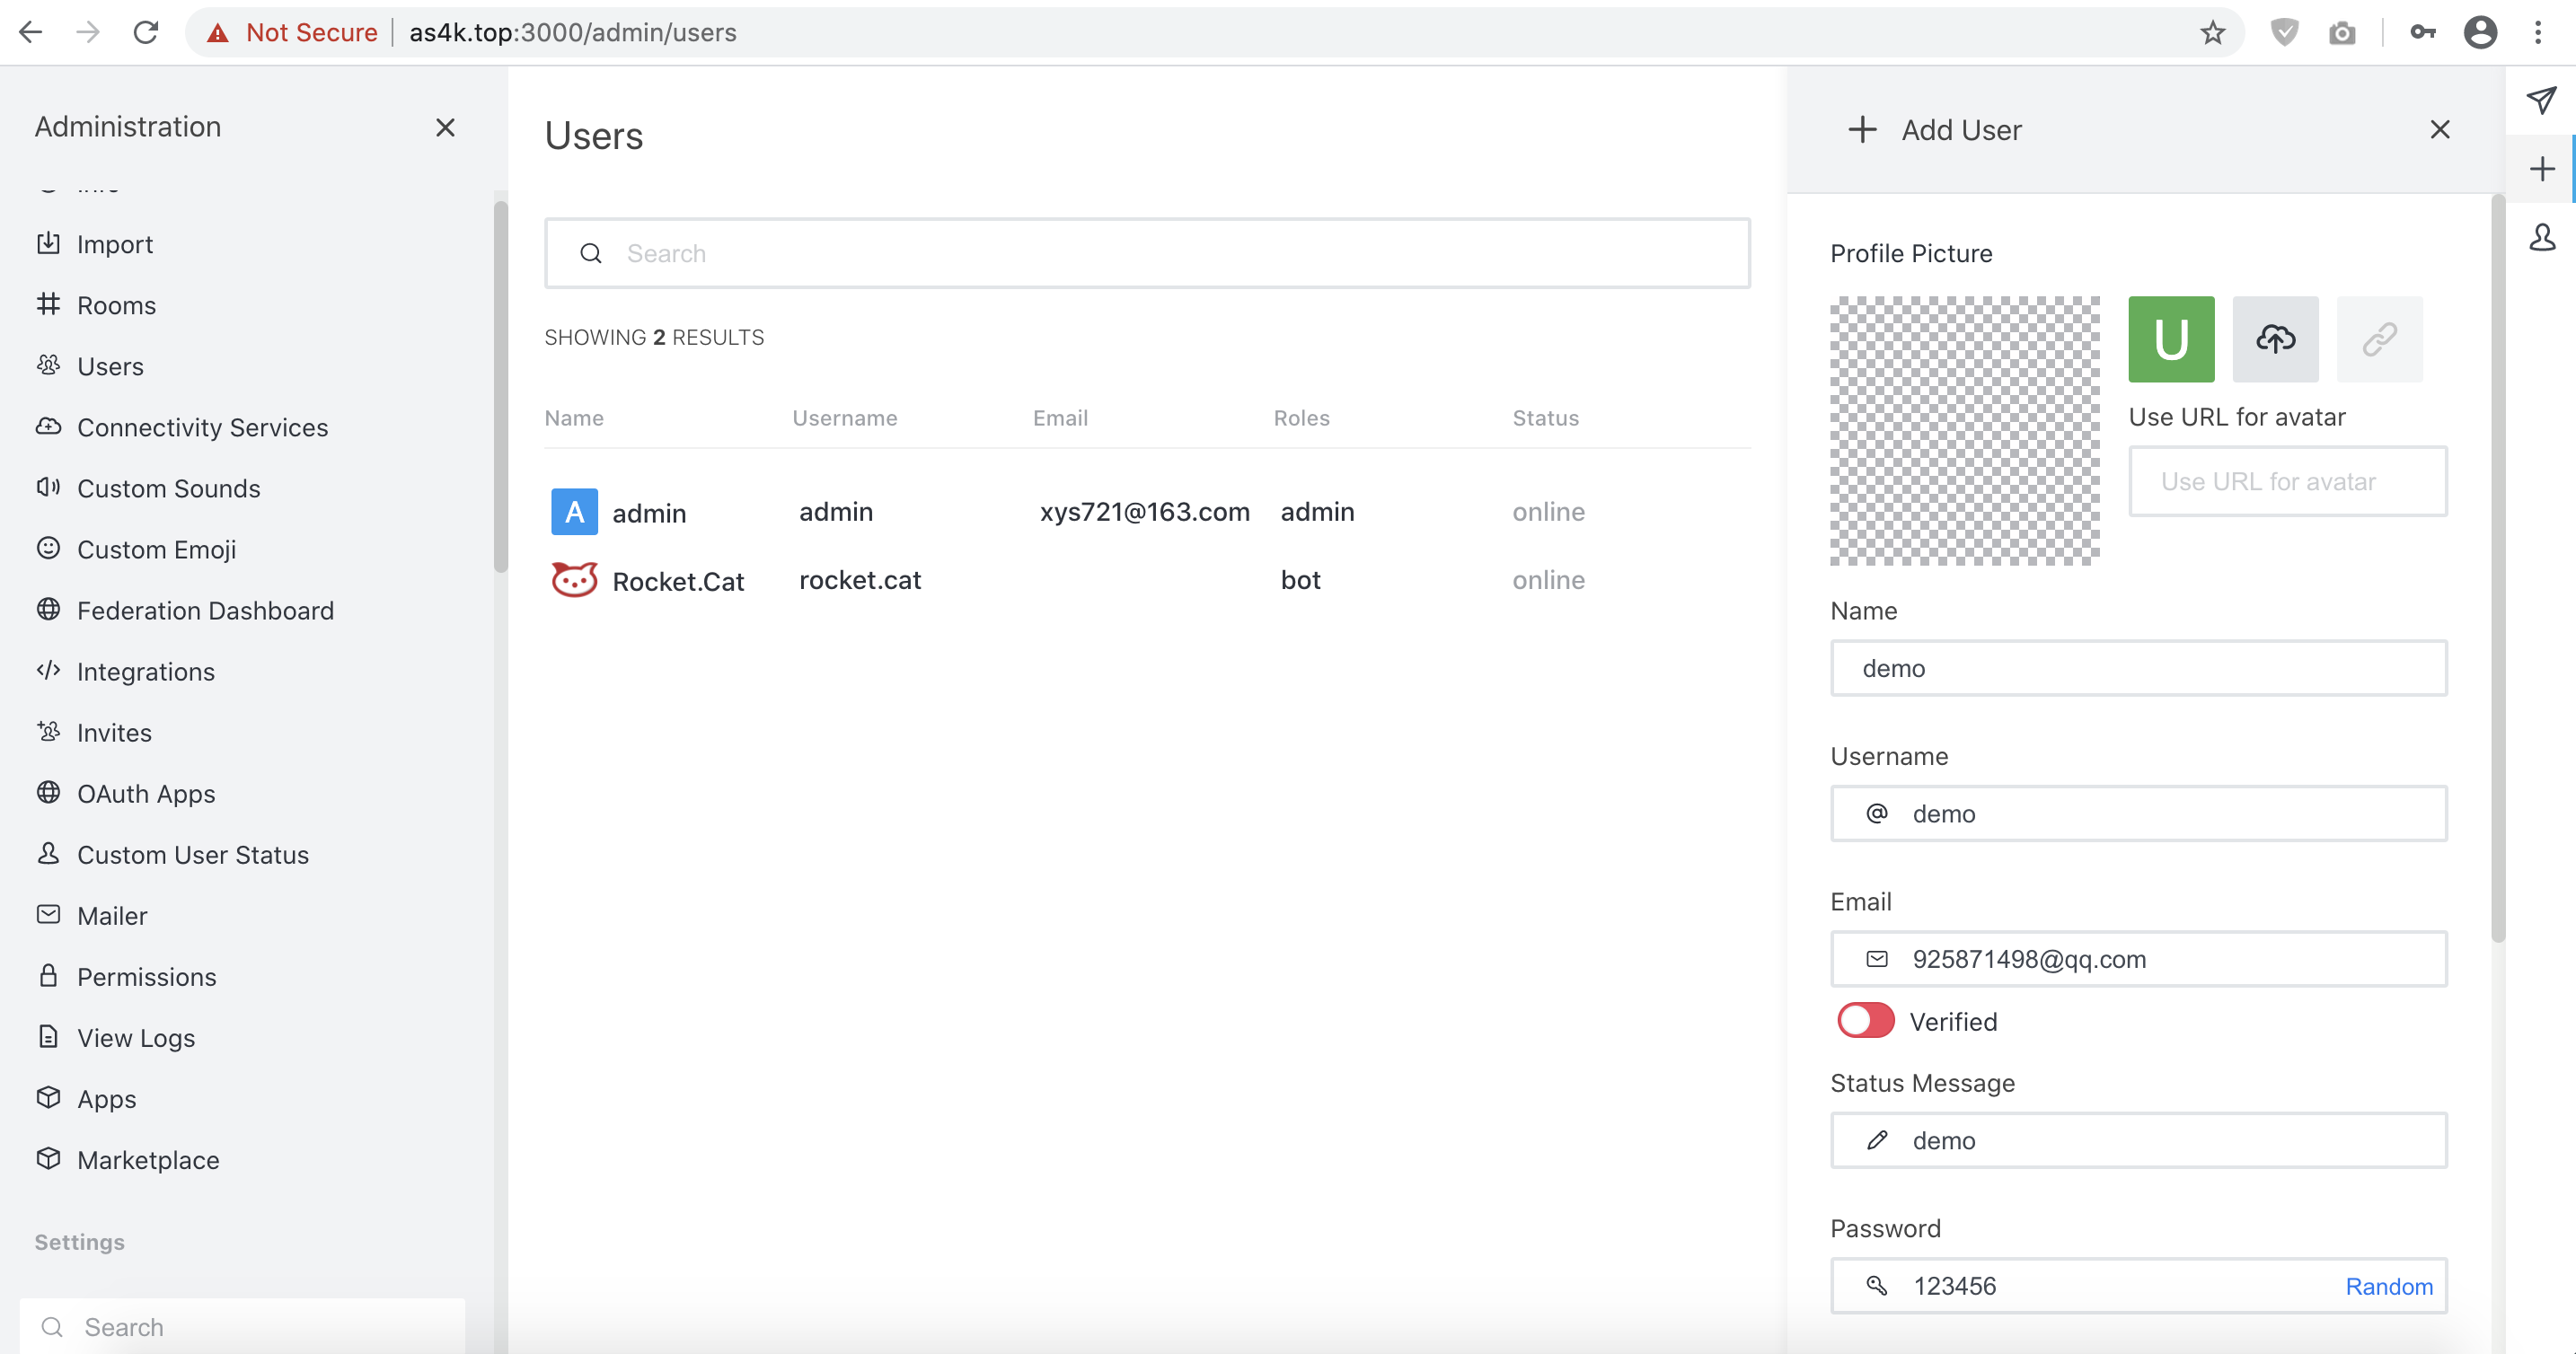Bookmark this page with the star
Viewport: 2576px width, 1354px height.
click(2212, 32)
